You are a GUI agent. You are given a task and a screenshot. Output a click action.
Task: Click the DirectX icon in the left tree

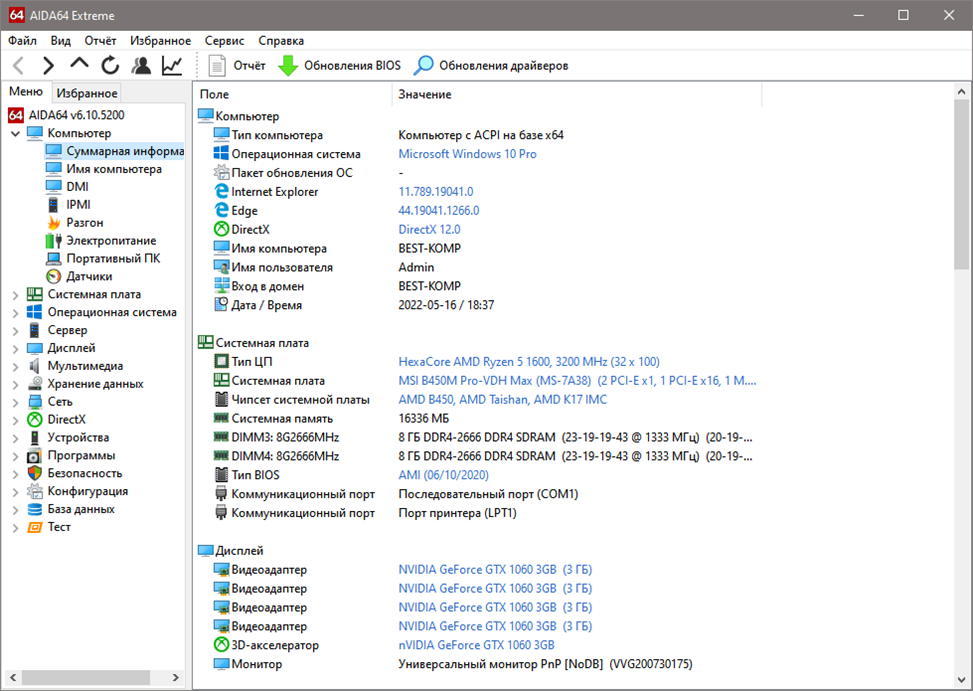click(35, 419)
